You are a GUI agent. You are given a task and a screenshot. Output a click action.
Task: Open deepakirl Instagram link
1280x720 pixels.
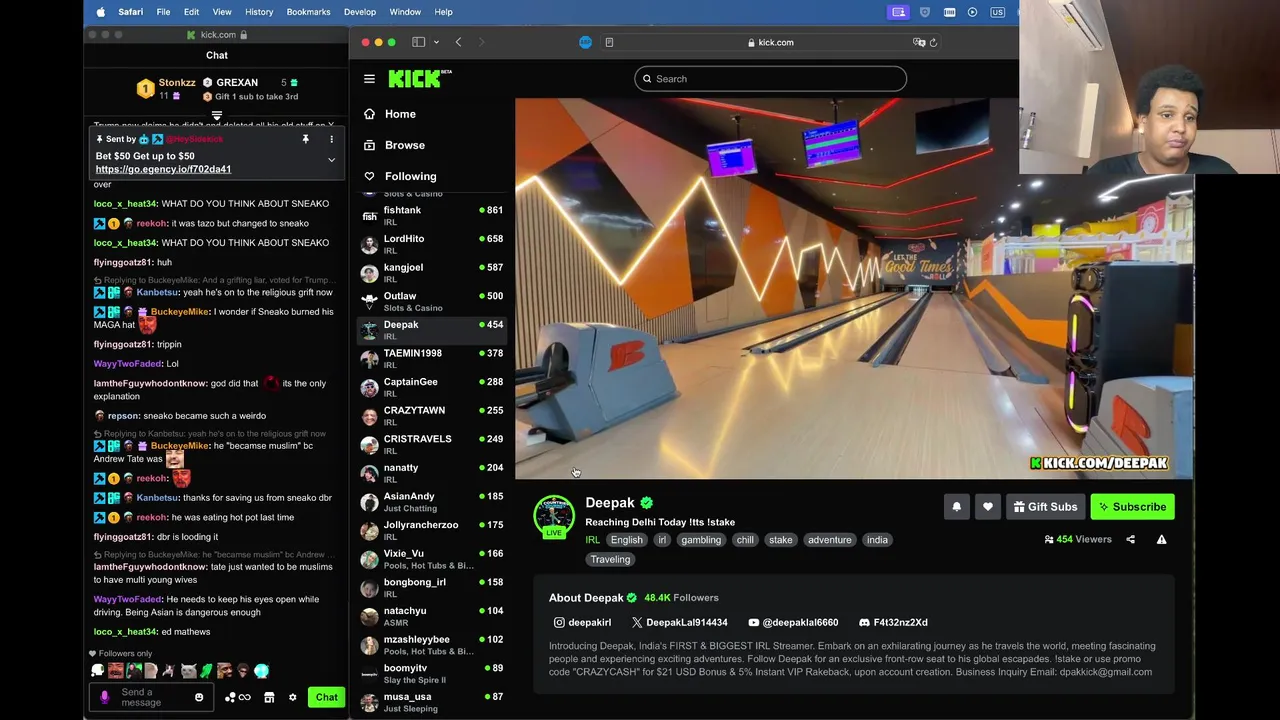point(582,622)
